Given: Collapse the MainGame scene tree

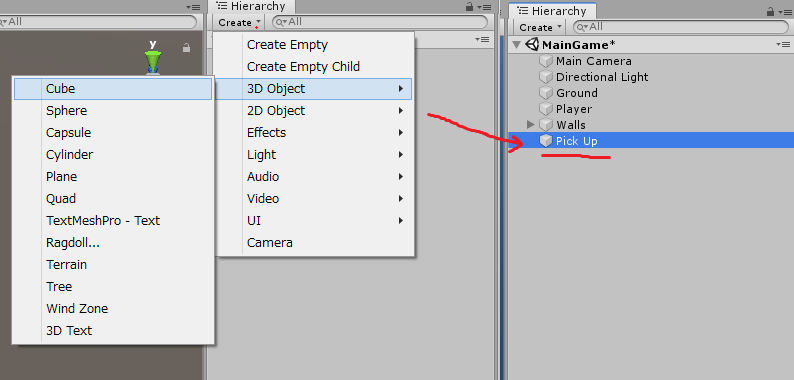Looking at the screenshot, I should click(517, 45).
